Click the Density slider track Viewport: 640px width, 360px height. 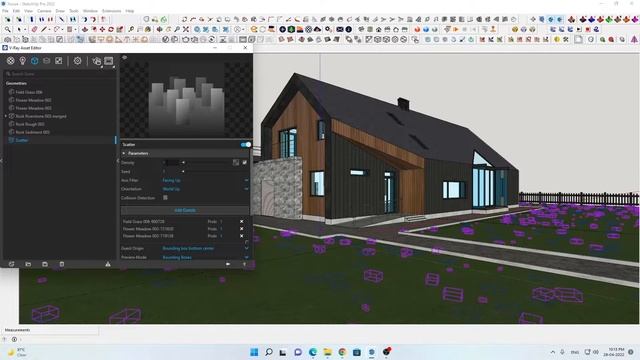[x=208, y=162]
